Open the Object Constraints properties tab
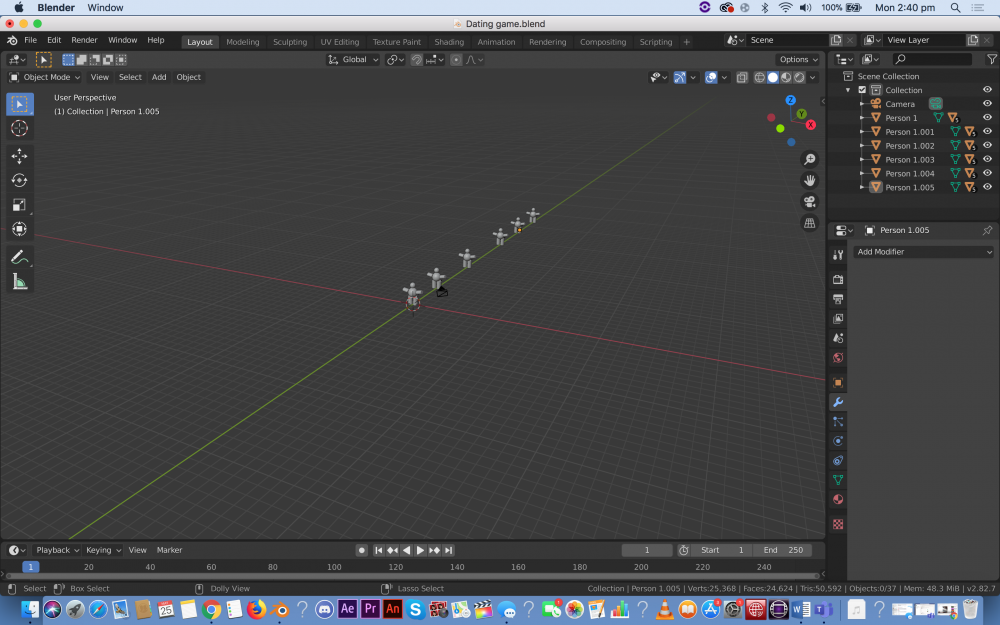Viewport: 1000px width, 625px height. [838, 460]
